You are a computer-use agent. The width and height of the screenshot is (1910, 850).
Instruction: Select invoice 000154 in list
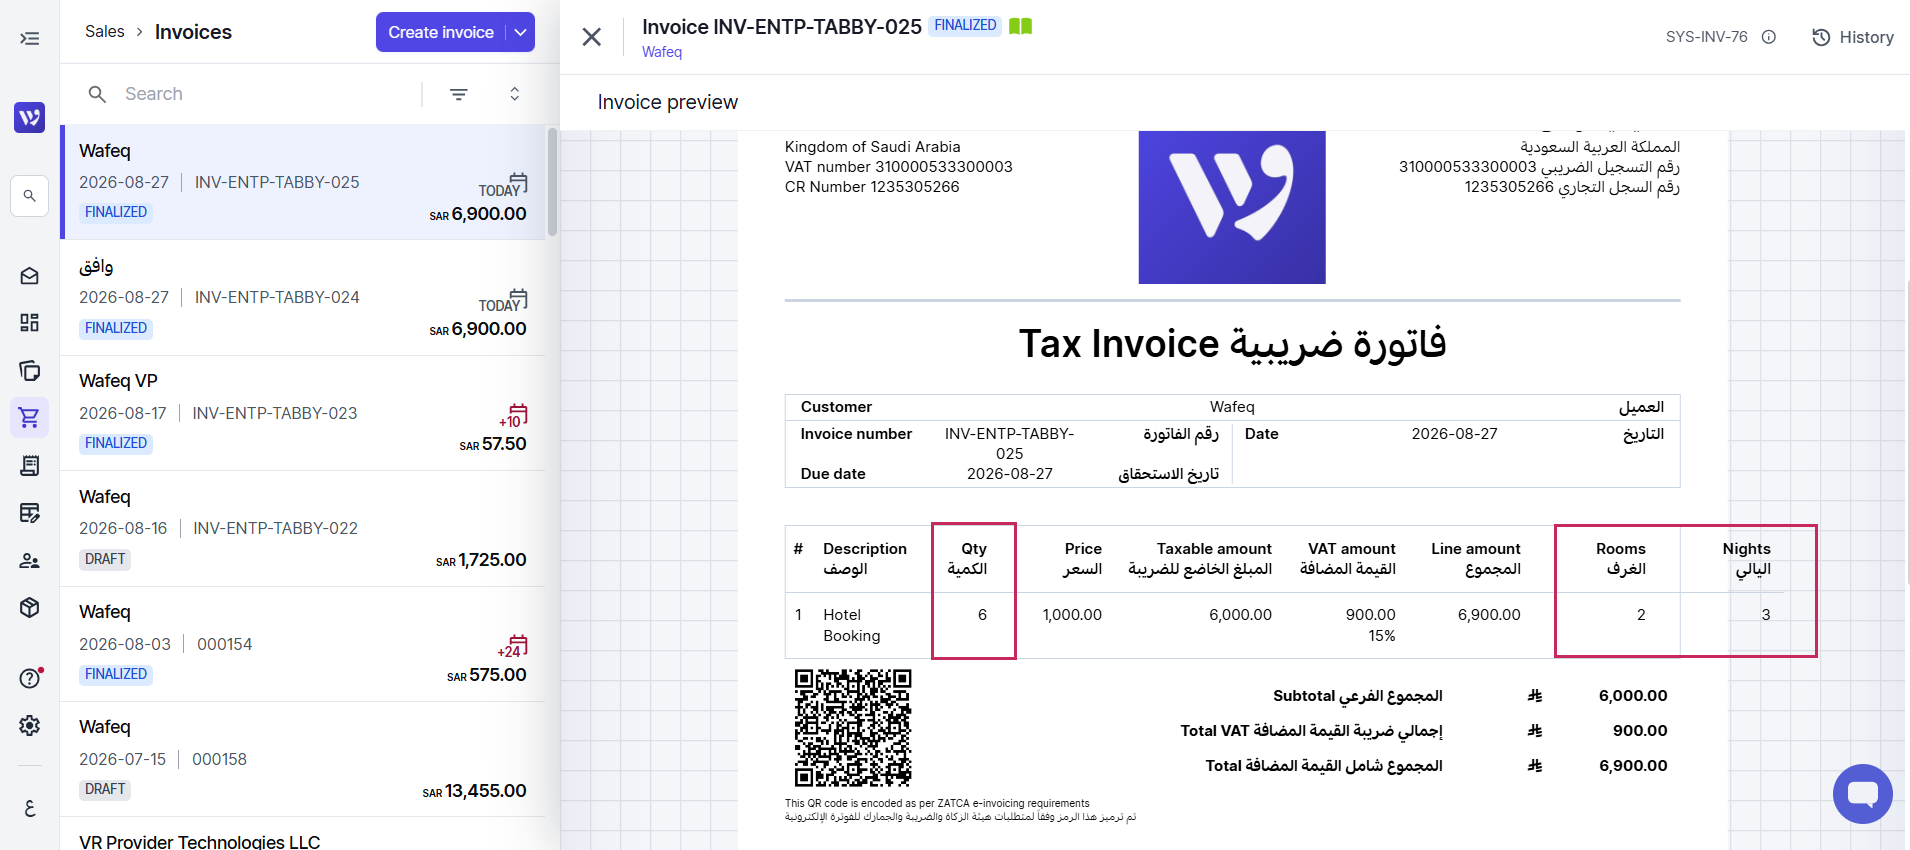click(303, 644)
